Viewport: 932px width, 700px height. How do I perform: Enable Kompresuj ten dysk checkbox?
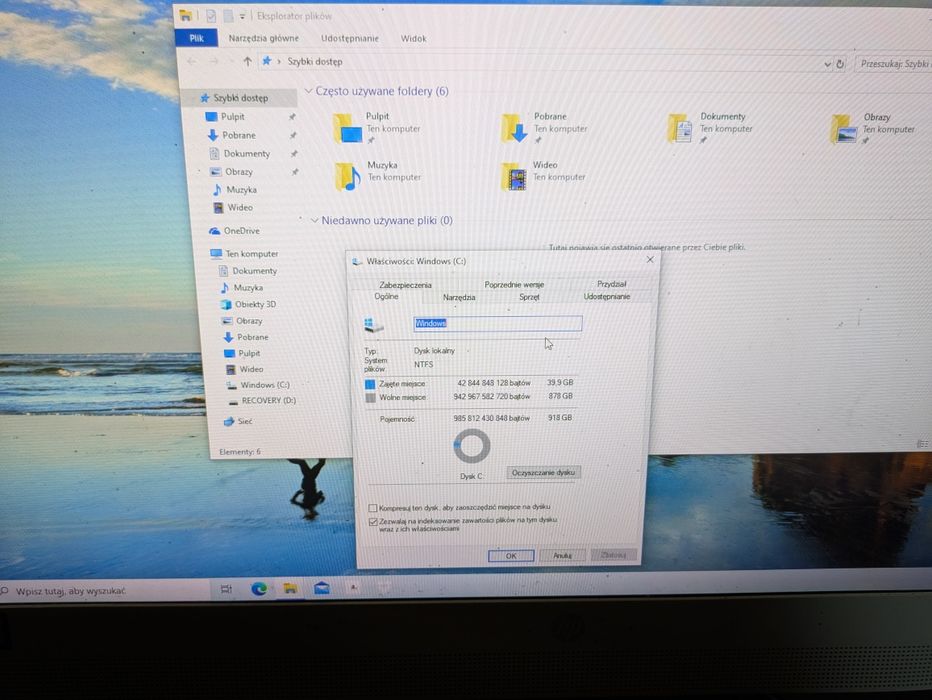373,508
